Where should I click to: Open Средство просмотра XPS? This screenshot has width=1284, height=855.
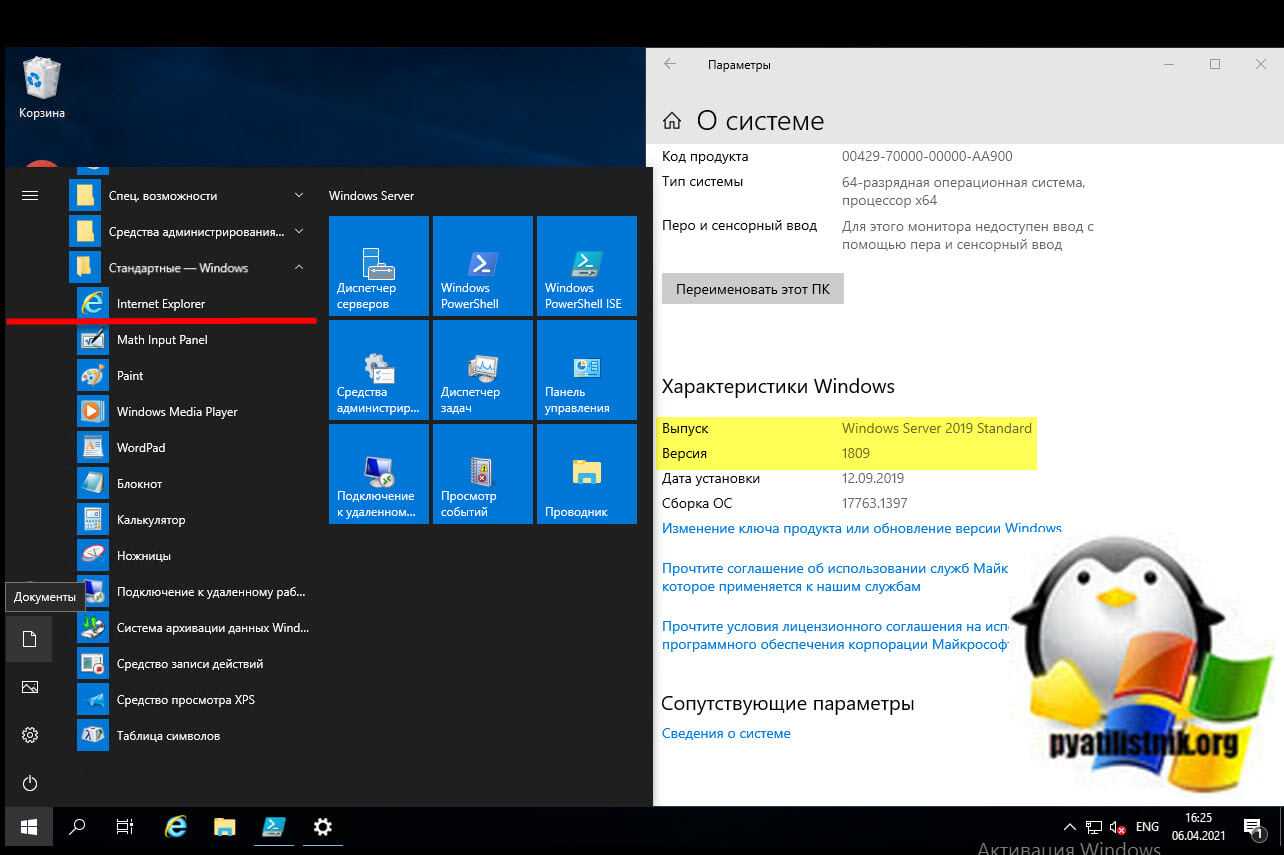coord(193,699)
